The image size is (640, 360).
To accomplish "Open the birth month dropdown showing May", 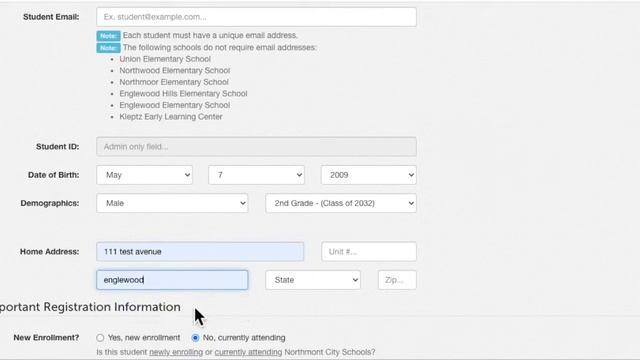I will 144,175.
